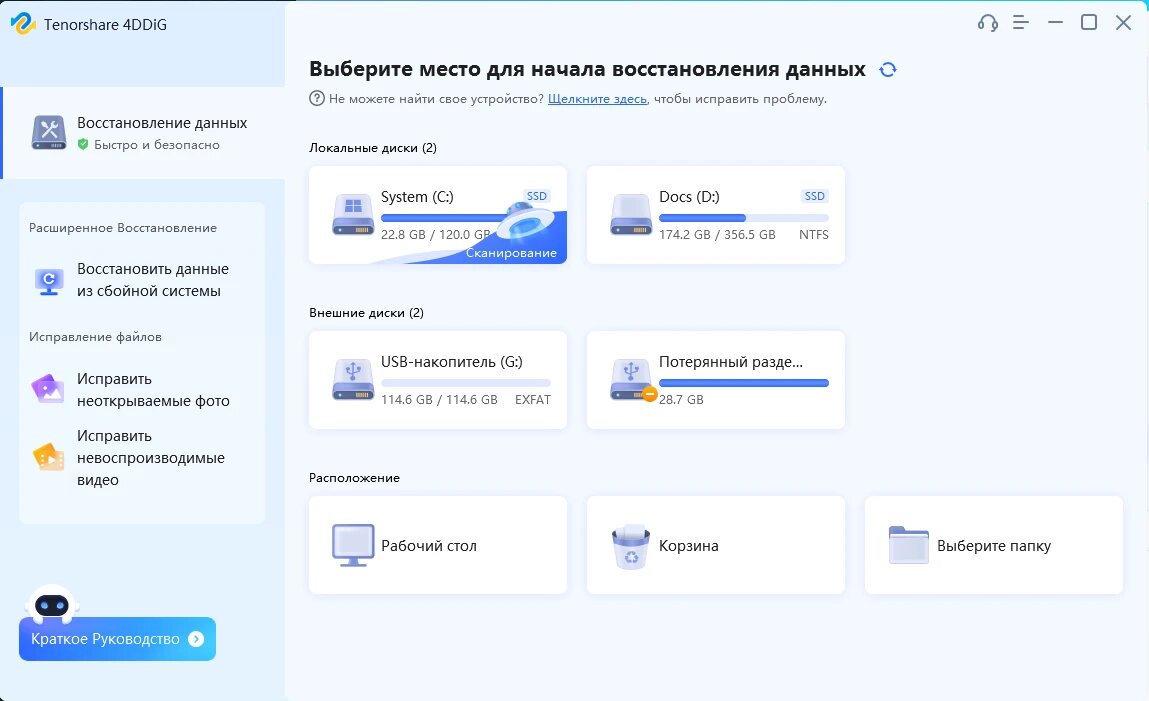Click the data recovery tools icon in sidebar
The width and height of the screenshot is (1149, 701).
pyautogui.click(x=49, y=133)
